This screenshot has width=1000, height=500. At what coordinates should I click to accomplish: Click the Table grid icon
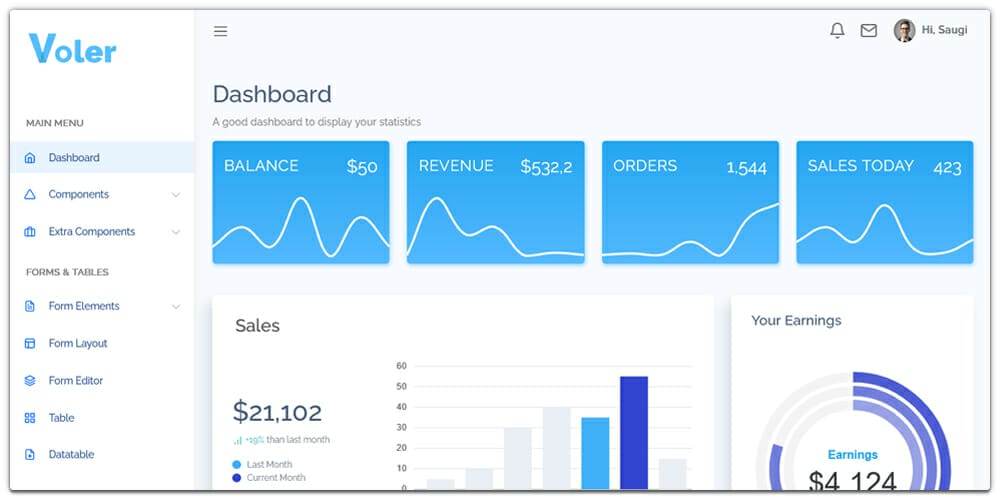pyautogui.click(x=29, y=418)
